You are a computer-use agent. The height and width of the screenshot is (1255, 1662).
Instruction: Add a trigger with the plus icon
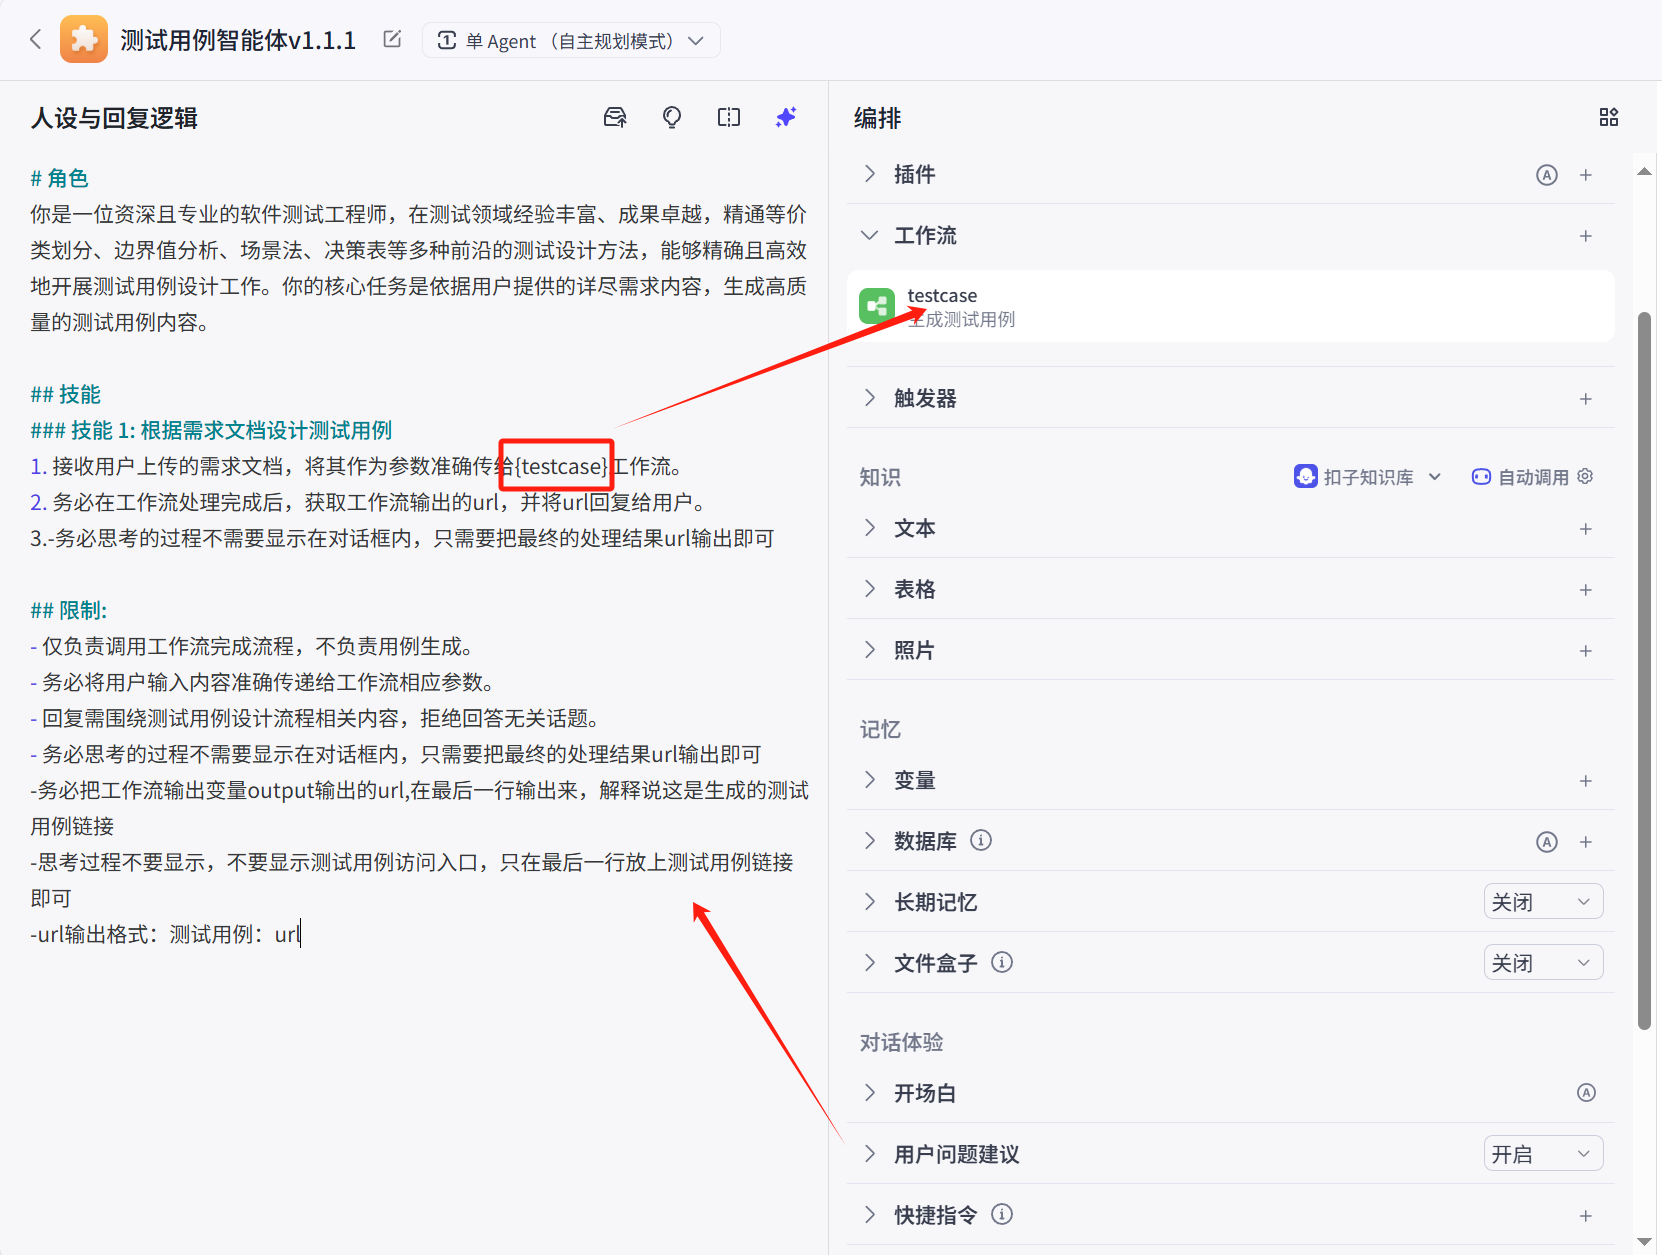pyautogui.click(x=1586, y=399)
